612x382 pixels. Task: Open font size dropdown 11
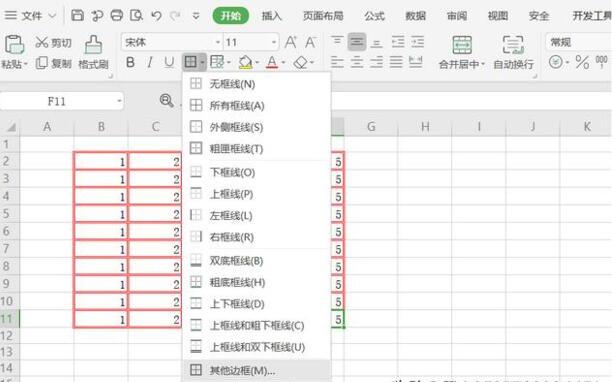click(x=274, y=42)
